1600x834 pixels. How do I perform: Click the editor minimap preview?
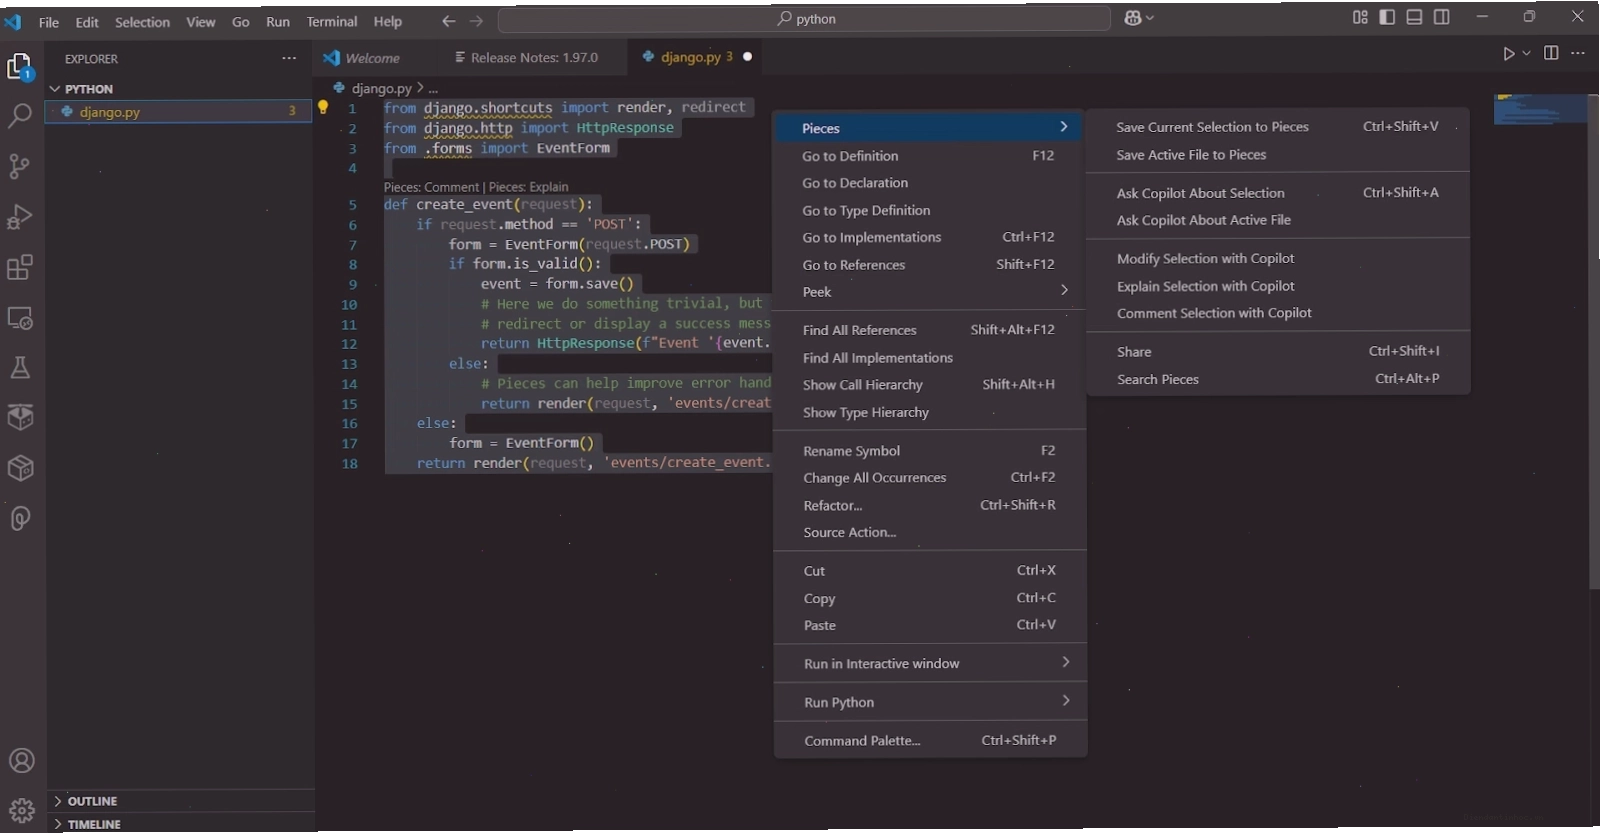pos(1540,109)
